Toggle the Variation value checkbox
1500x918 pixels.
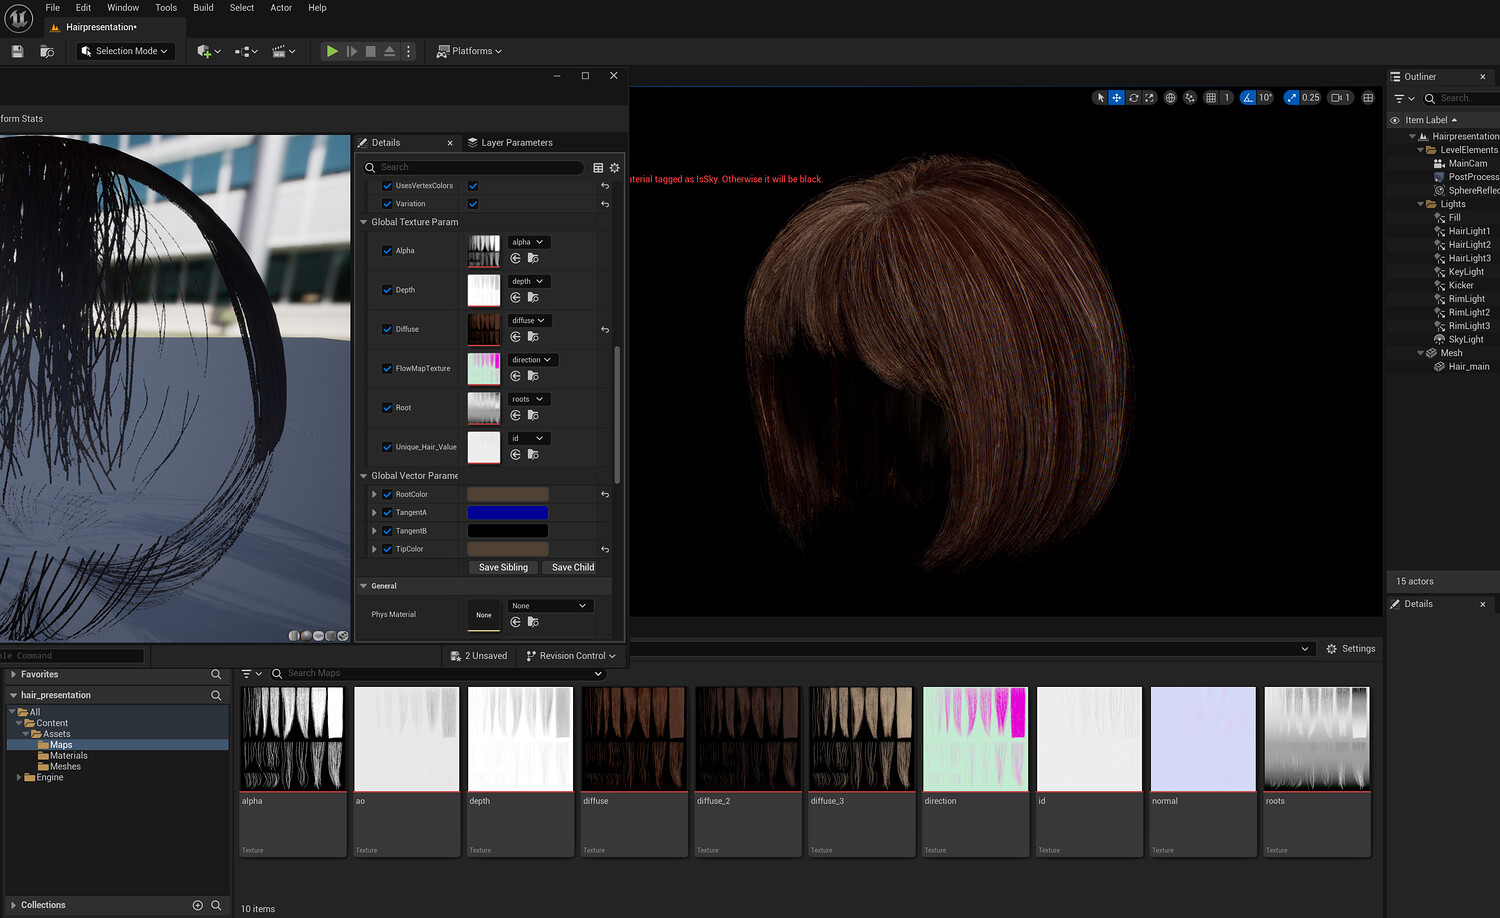click(473, 204)
